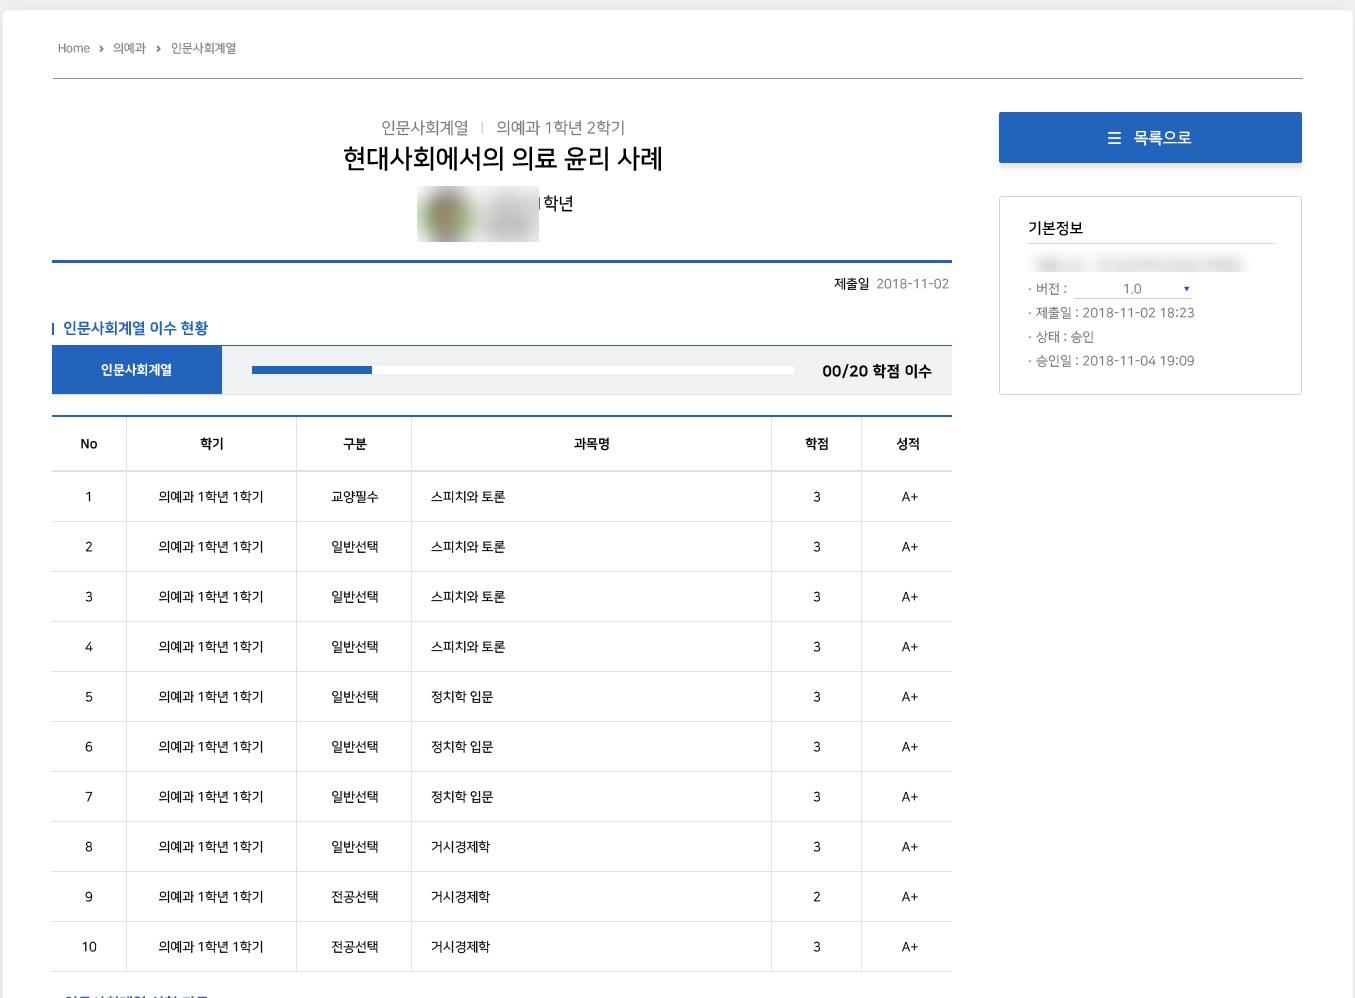Viewport: 1355px width, 998px height.
Task: Click the blurred student profile thumbnail
Action: pos(478,214)
